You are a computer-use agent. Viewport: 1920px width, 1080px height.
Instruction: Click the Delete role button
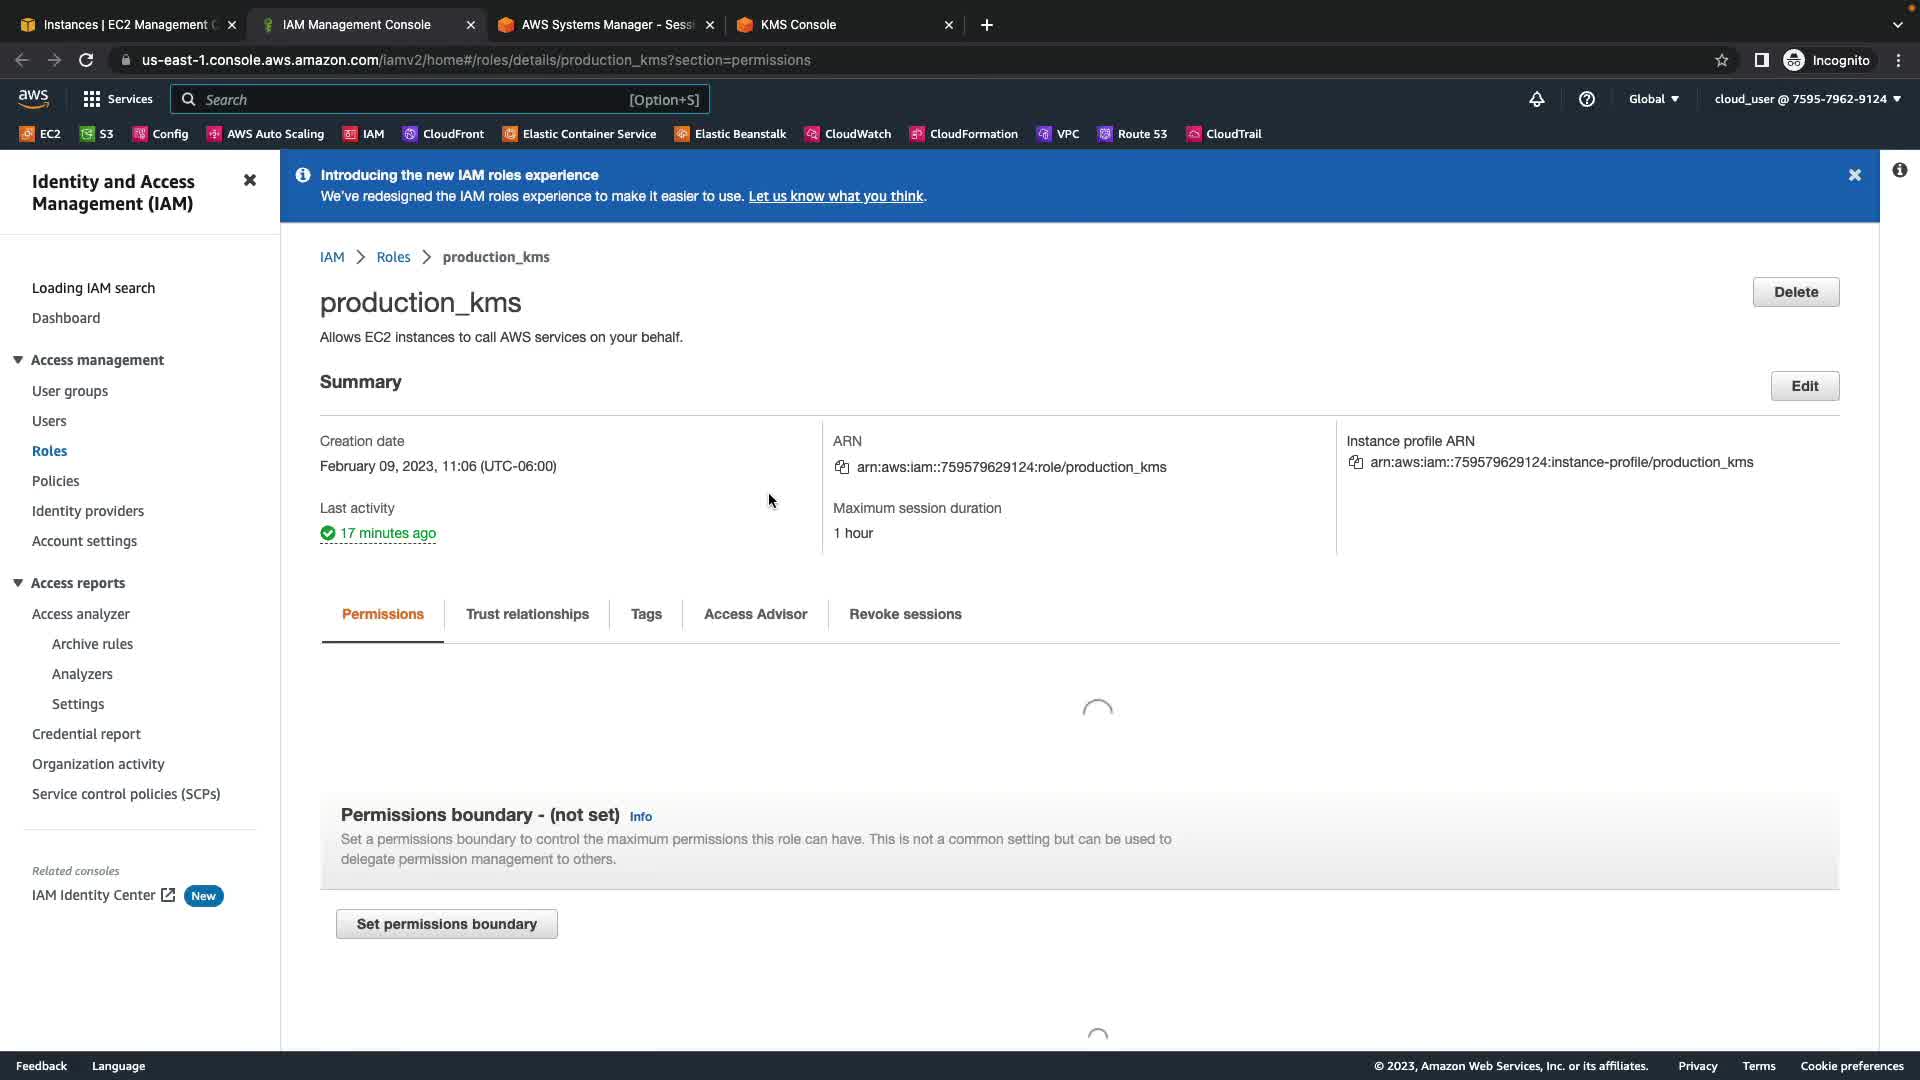[x=1795, y=292]
